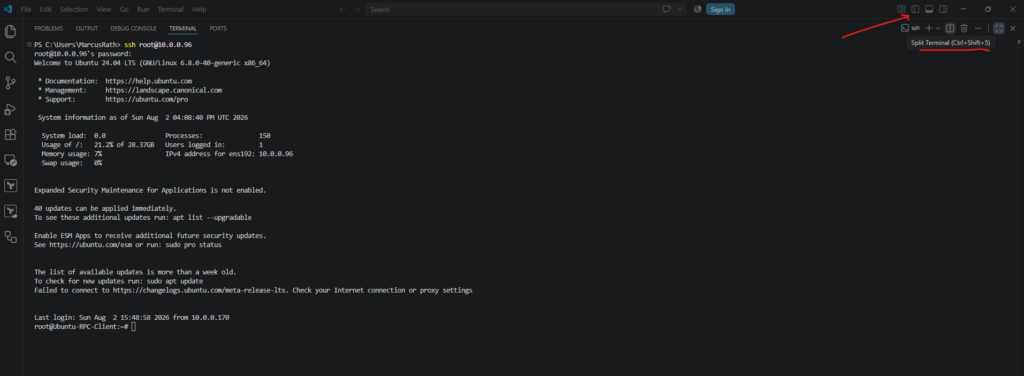The height and width of the screenshot is (376, 1024).
Task: Open Customize Layout in title bar
Action: tap(901, 9)
